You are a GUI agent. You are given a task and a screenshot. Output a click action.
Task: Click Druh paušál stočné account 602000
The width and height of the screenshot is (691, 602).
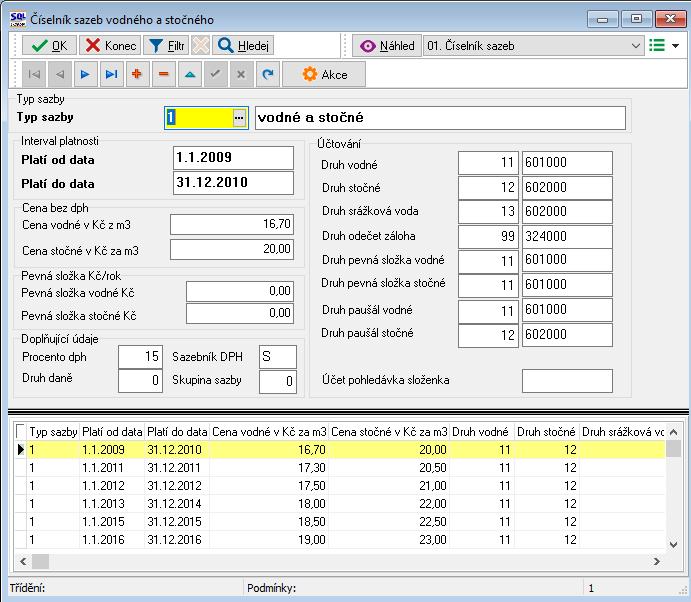pyautogui.click(x=567, y=335)
